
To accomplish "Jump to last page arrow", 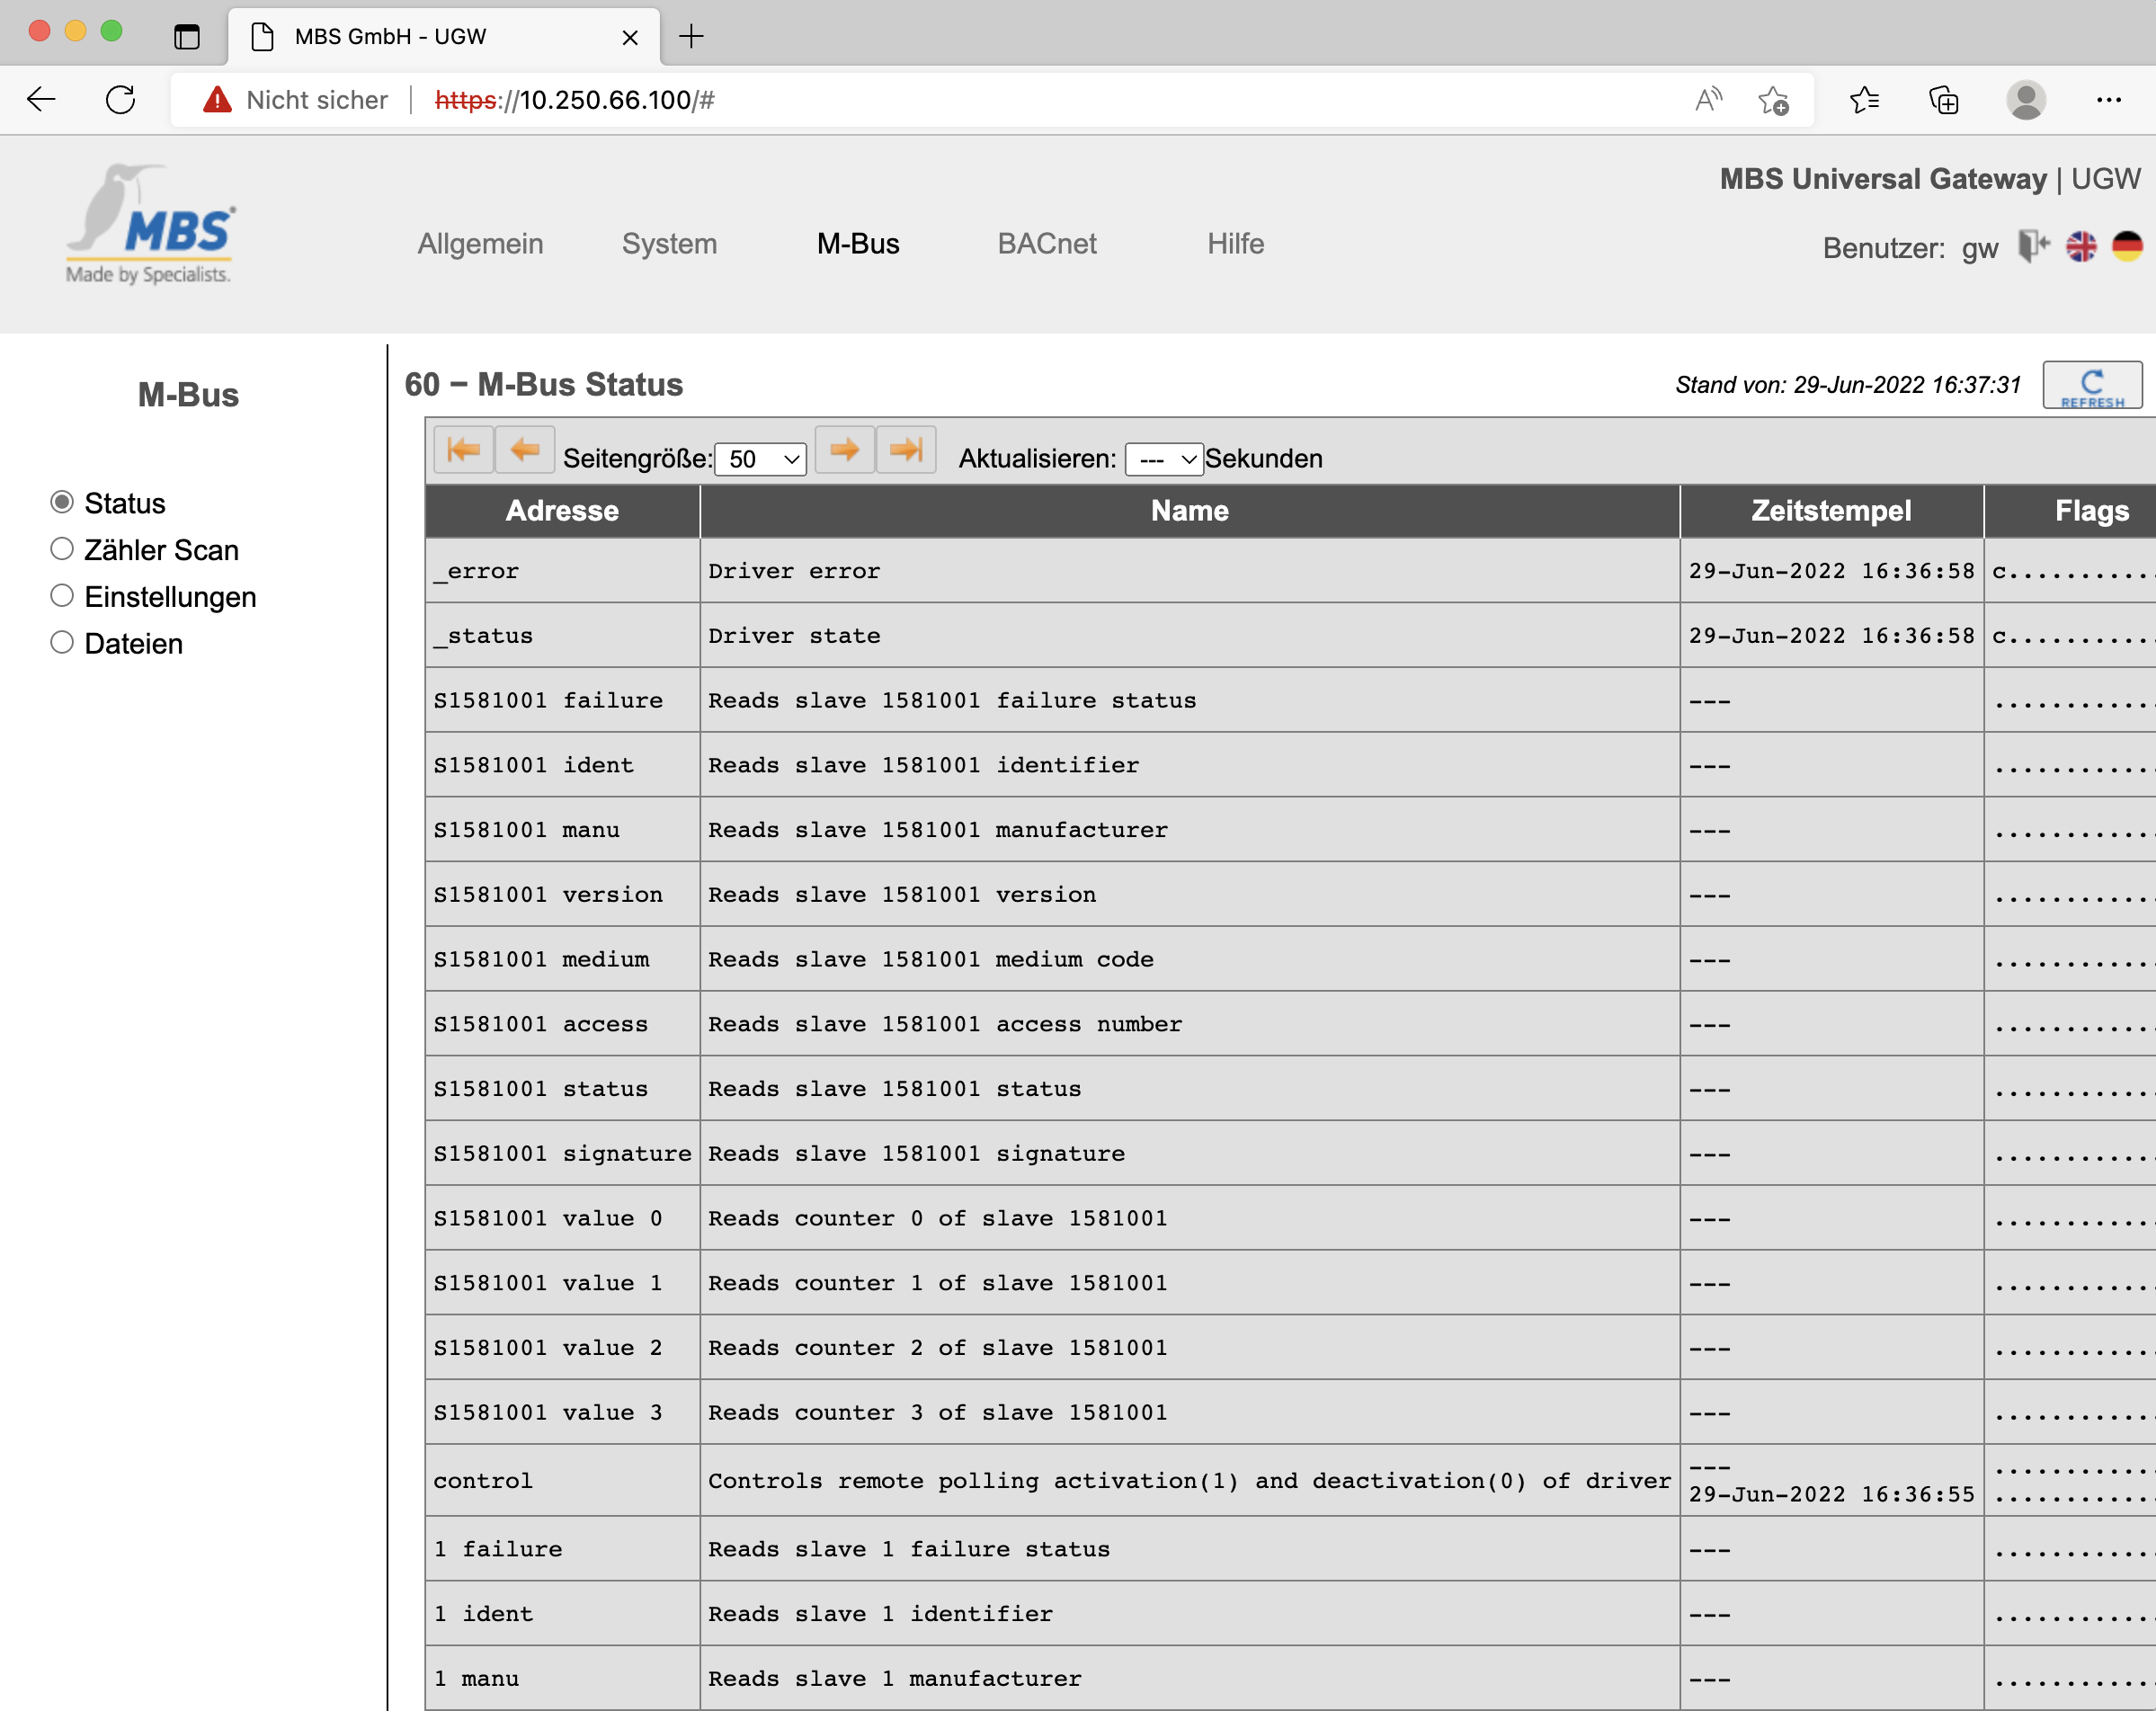I will (906, 450).
